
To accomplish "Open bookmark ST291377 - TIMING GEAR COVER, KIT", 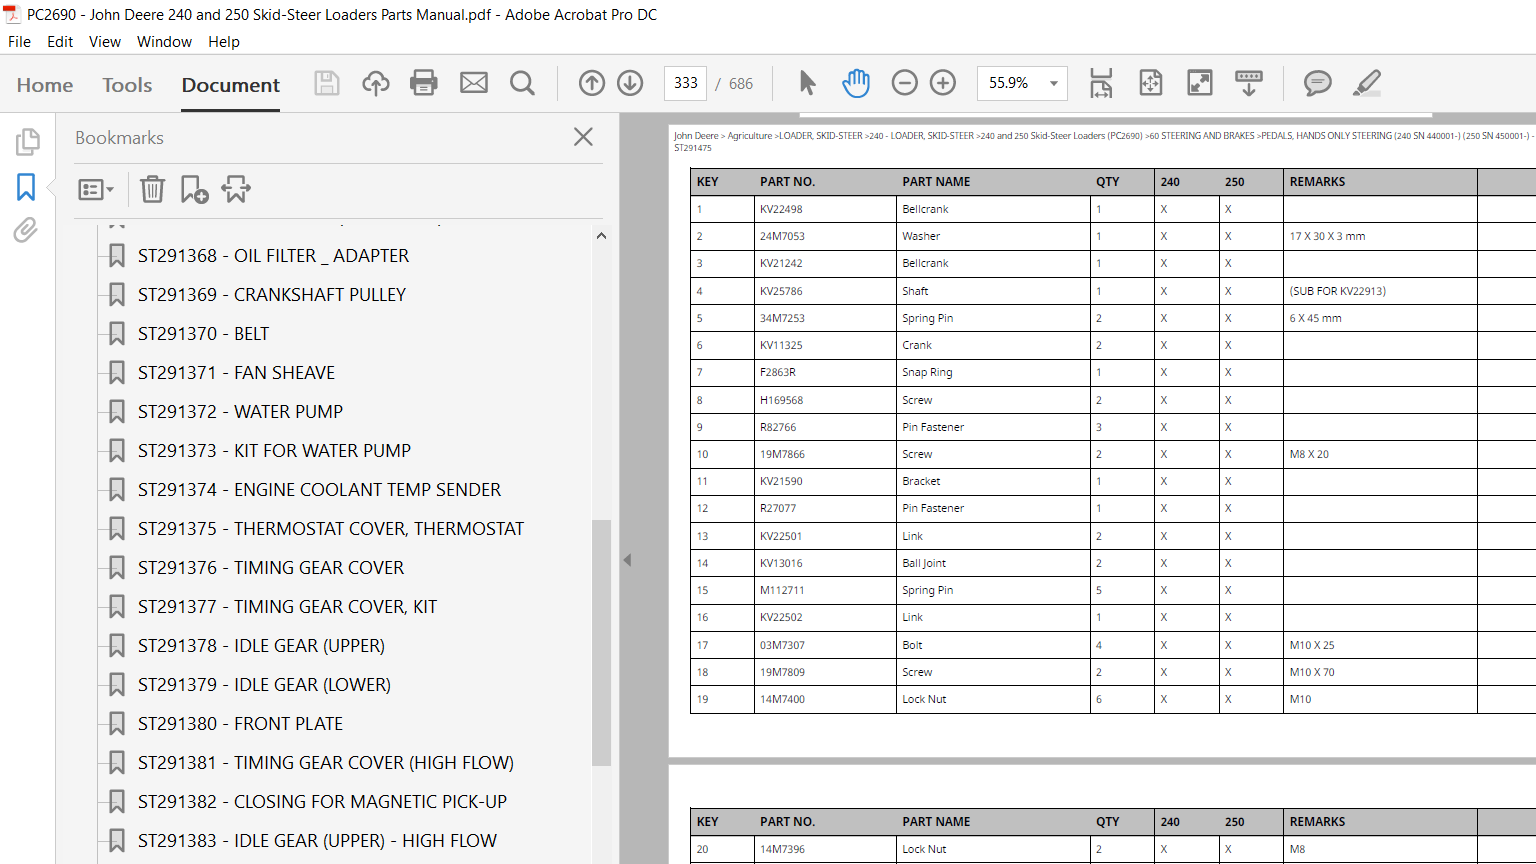I will click(x=287, y=607).
